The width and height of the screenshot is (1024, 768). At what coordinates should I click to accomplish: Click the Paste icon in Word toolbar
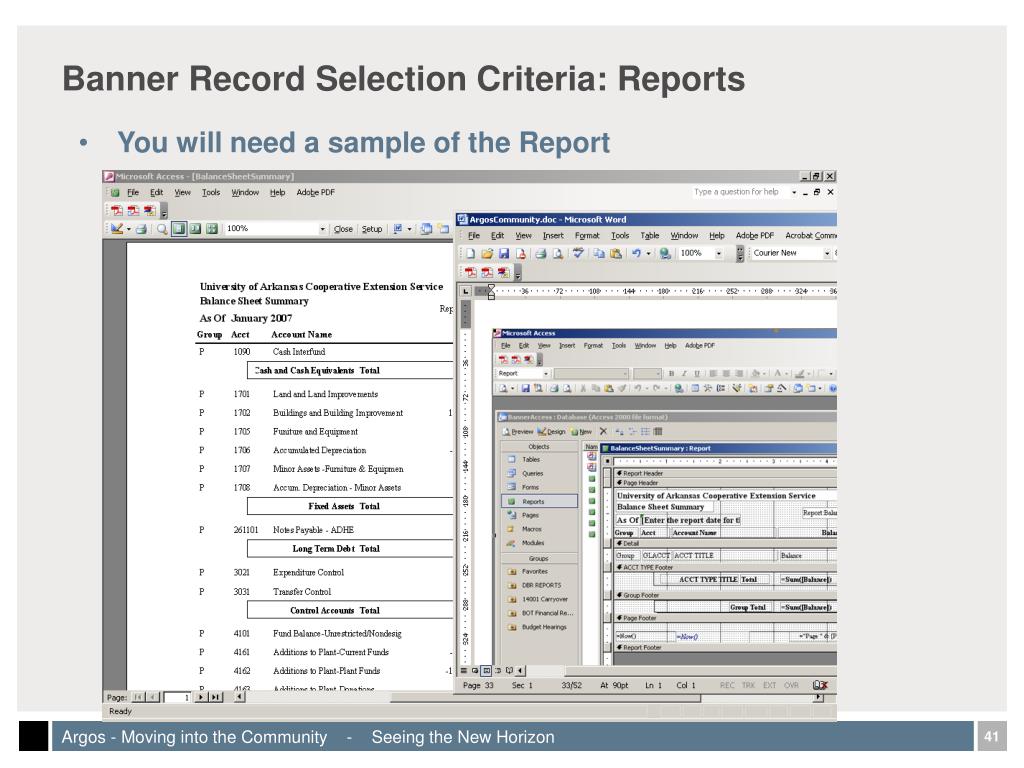click(x=615, y=253)
